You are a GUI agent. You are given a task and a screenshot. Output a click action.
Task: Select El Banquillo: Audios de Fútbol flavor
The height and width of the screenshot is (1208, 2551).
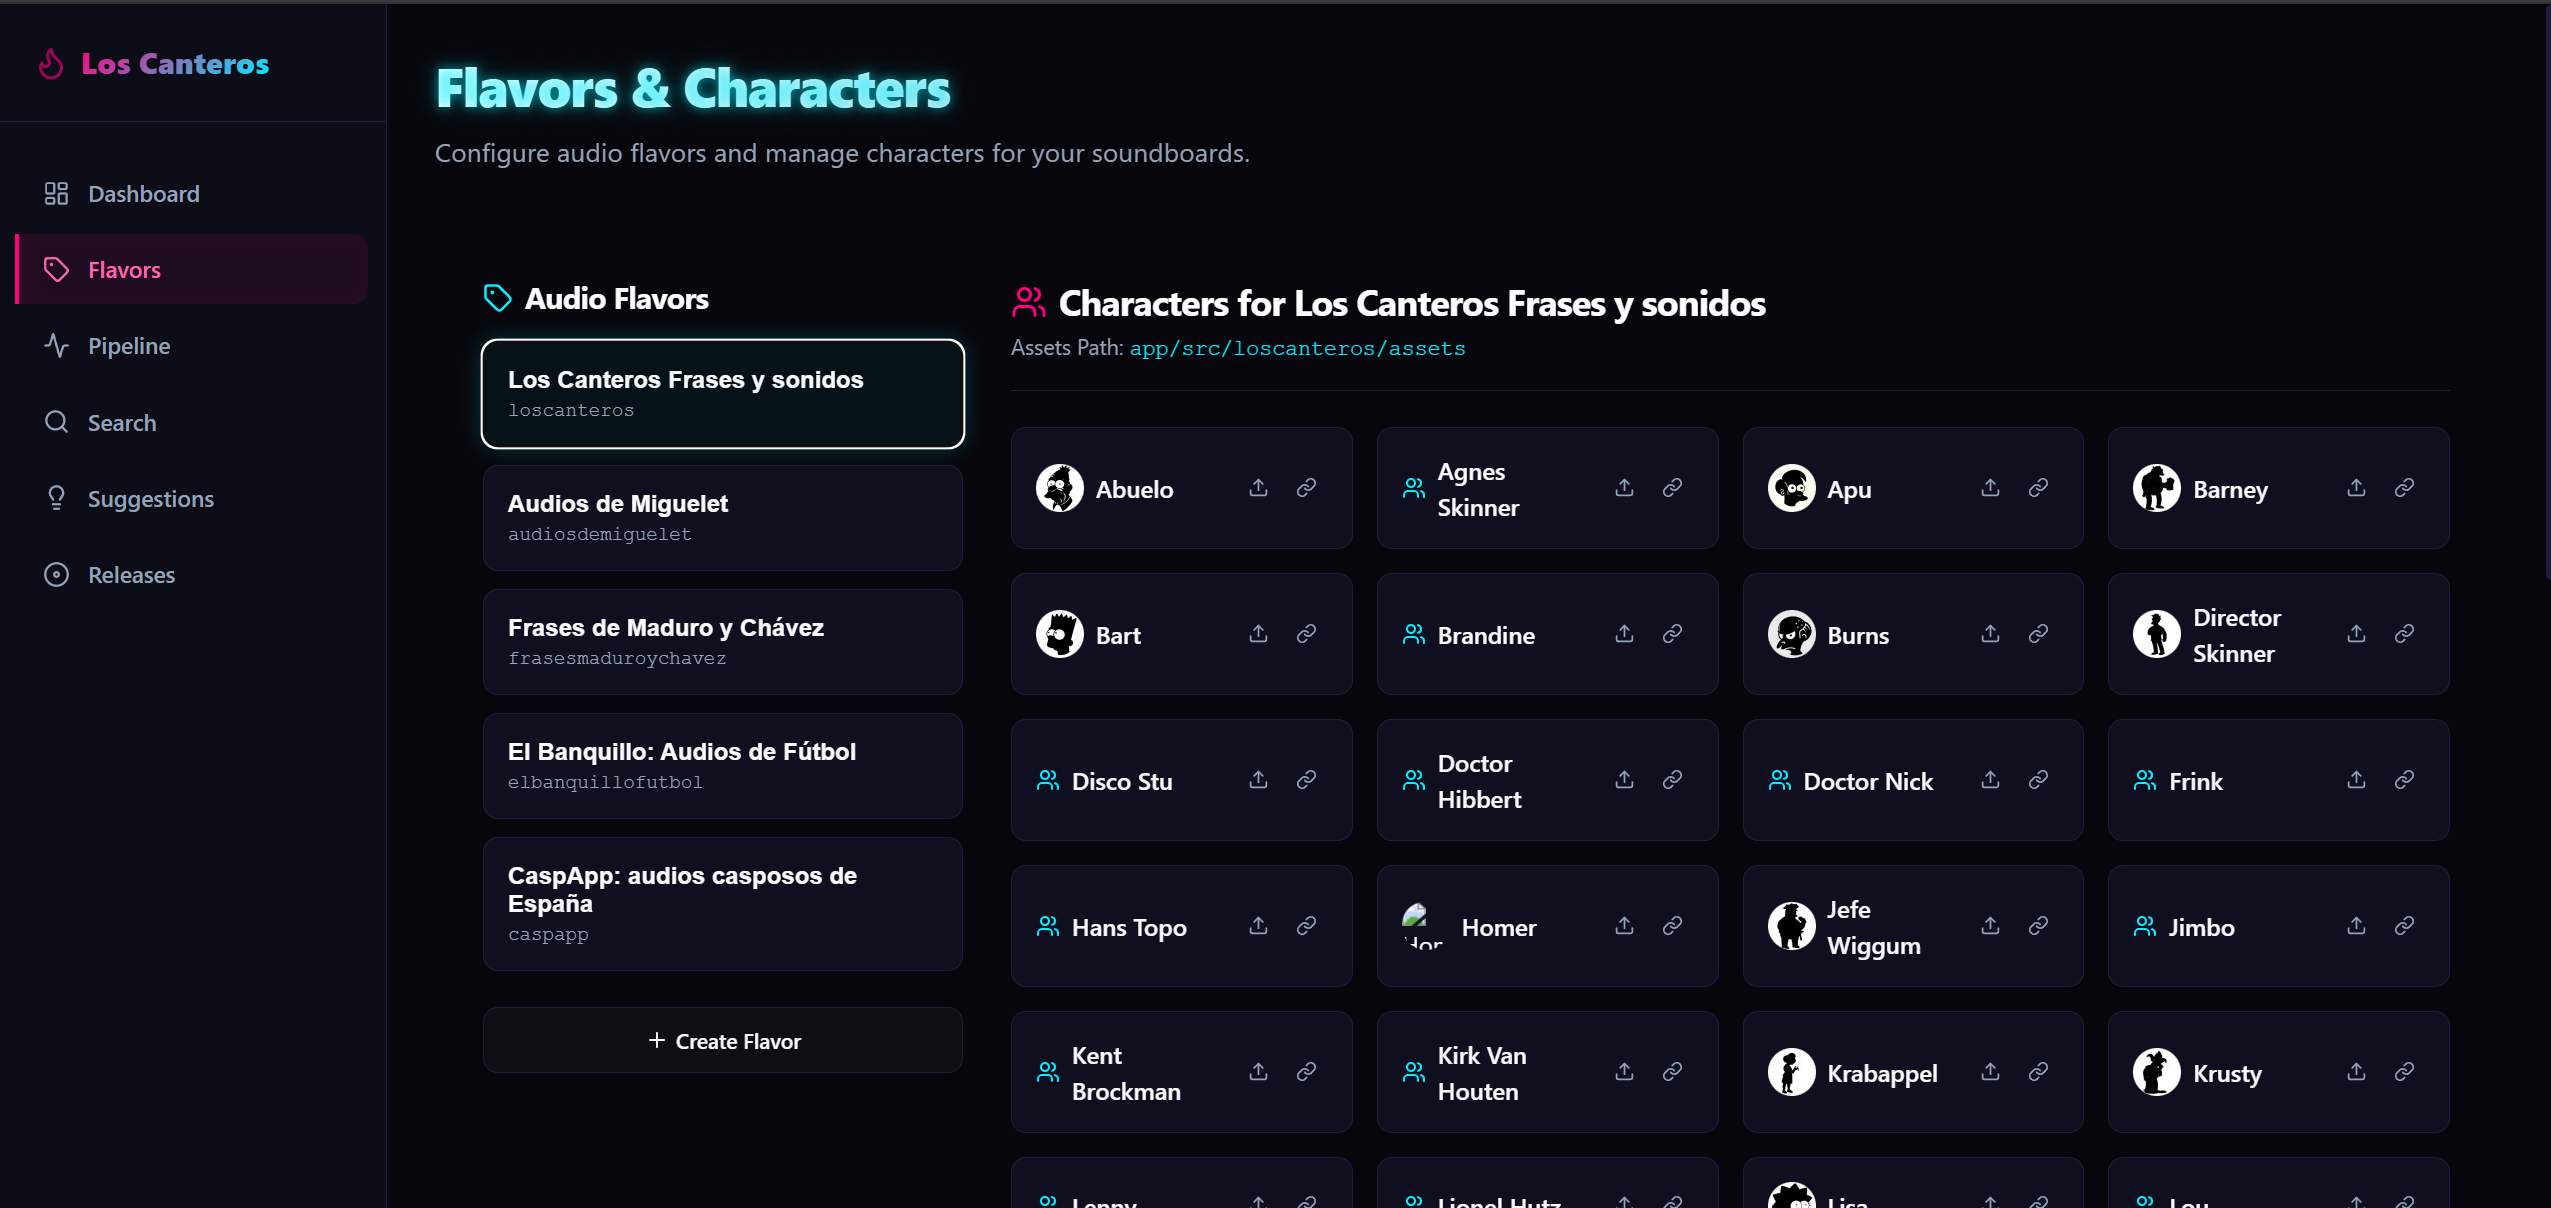[722, 766]
